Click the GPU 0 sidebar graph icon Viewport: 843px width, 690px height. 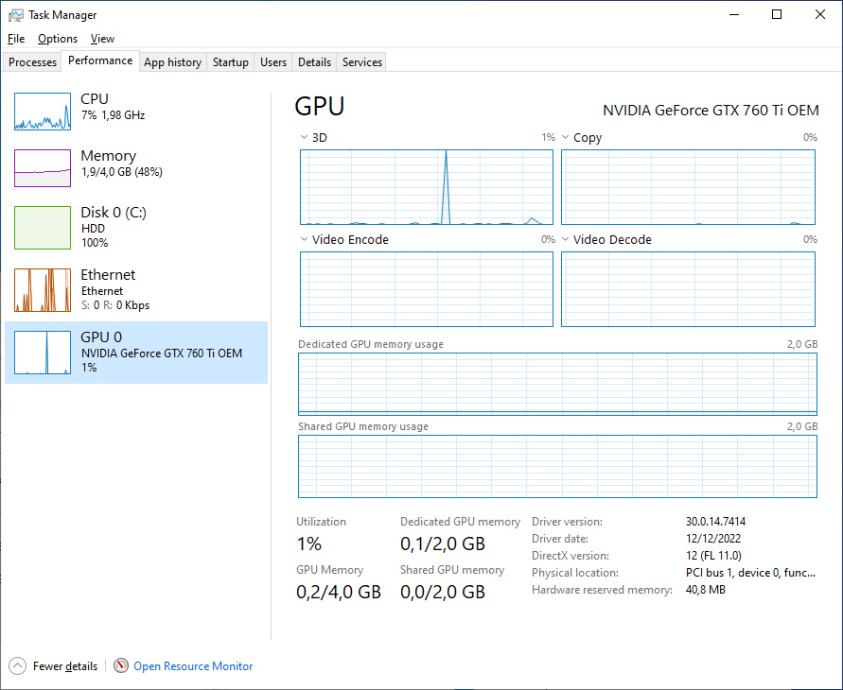coord(42,353)
